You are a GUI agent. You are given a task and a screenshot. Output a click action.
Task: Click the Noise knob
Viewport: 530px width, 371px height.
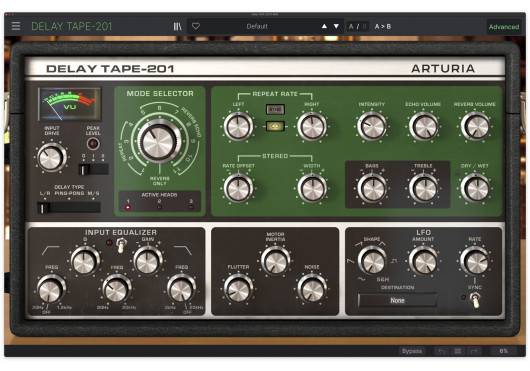point(312,289)
